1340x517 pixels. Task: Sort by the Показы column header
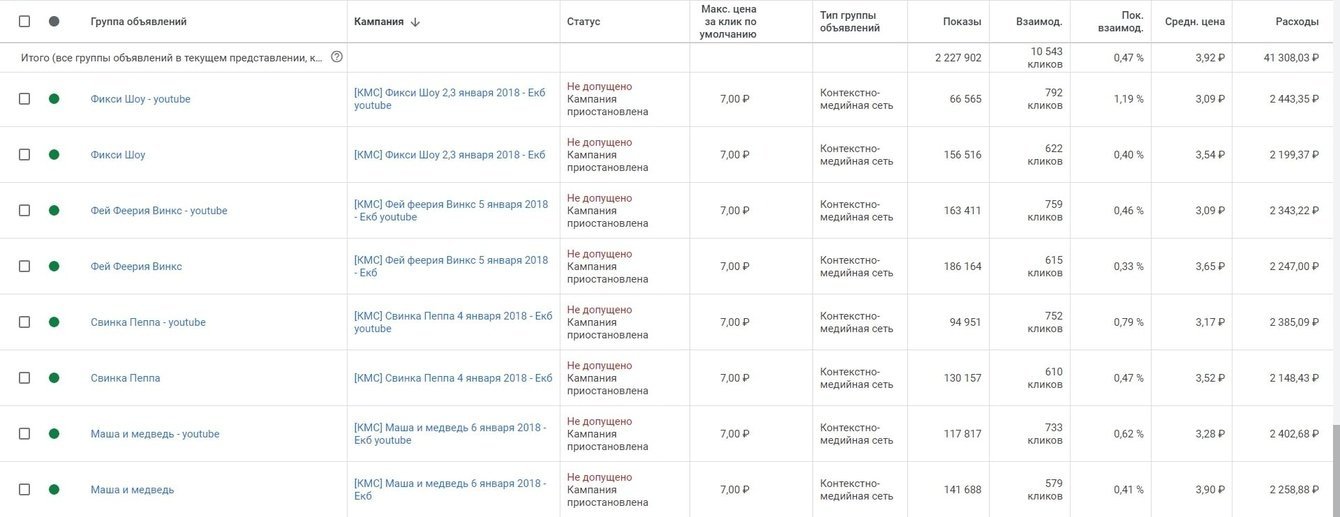[x=962, y=22]
